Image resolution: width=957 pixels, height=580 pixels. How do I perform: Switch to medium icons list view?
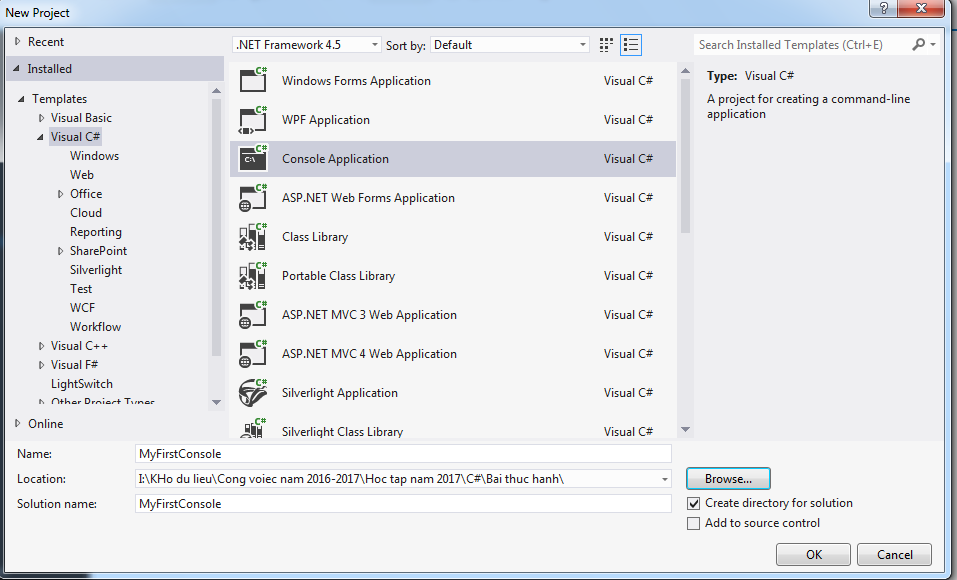pos(631,45)
